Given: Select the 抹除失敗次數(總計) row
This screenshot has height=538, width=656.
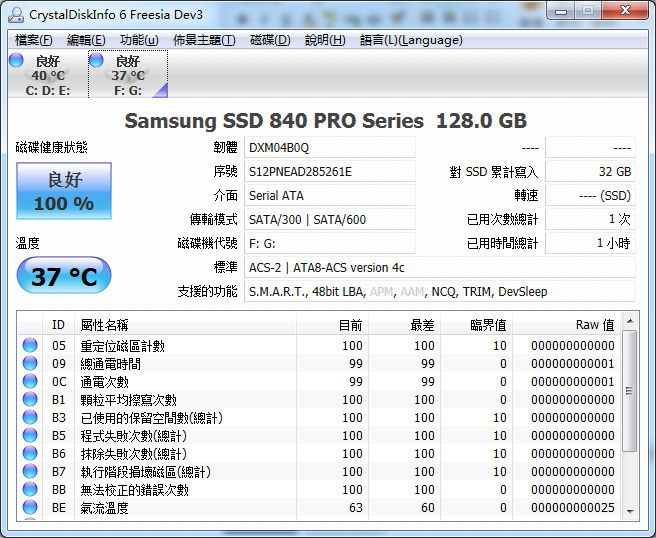Looking at the screenshot, I should pos(319,453).
